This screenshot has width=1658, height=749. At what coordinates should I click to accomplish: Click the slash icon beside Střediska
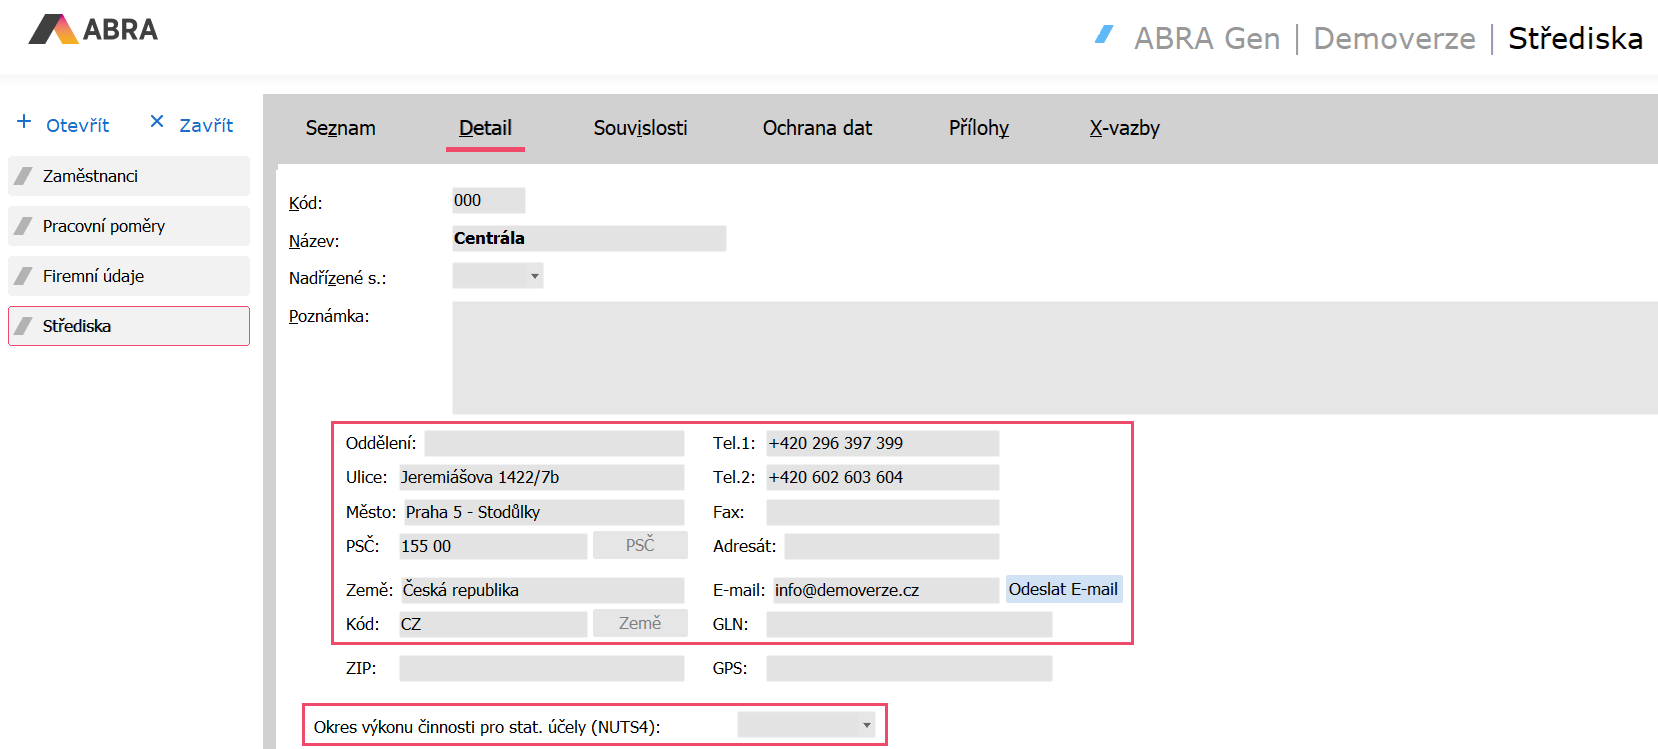pyautogui.click(x=24, y=326)
